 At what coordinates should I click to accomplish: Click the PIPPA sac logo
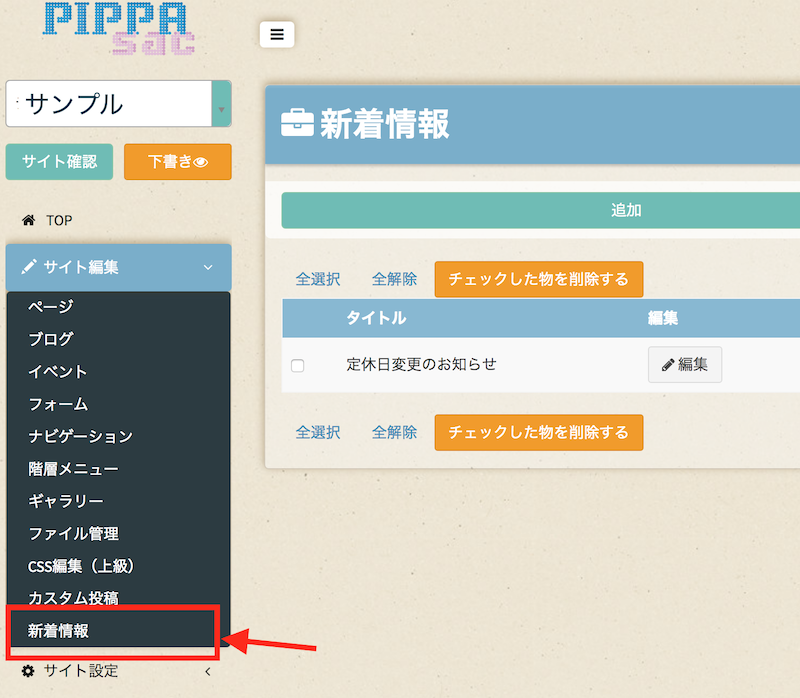(118, 29)
